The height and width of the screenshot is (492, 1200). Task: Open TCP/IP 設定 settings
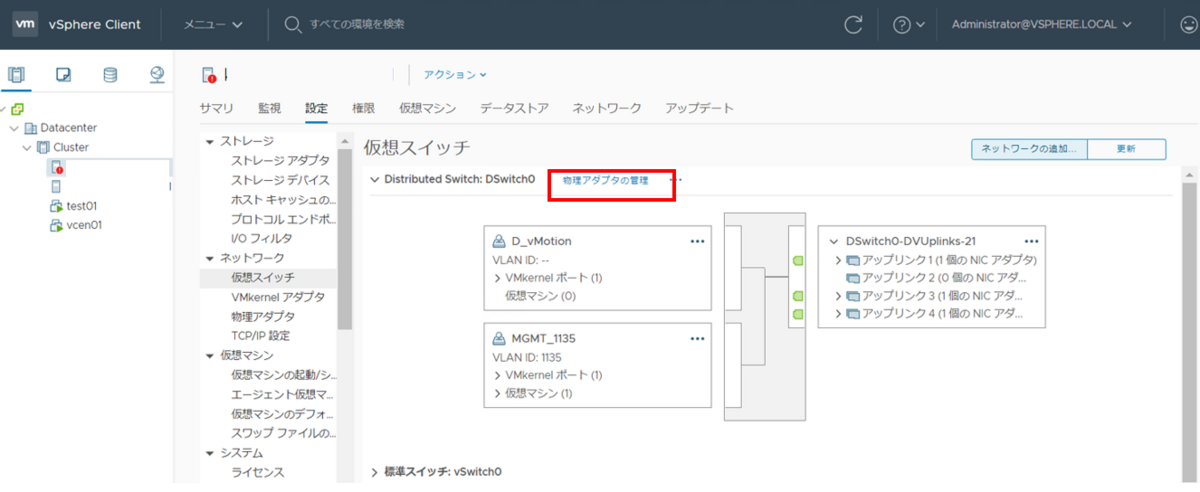point(259,336)
